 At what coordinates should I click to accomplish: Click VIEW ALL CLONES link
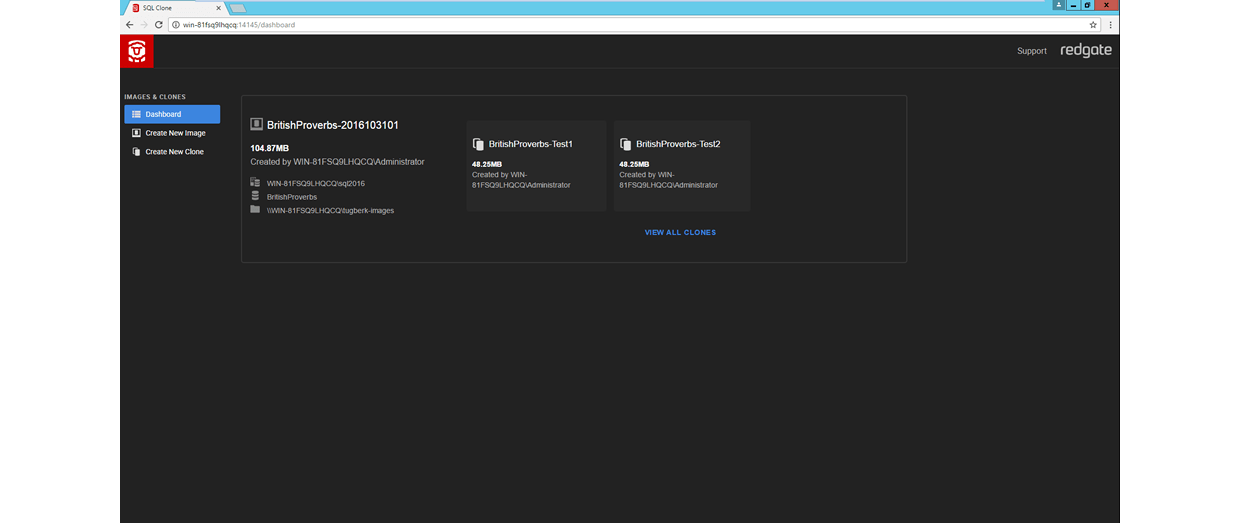pyautogui.click(x=680, y=233)
